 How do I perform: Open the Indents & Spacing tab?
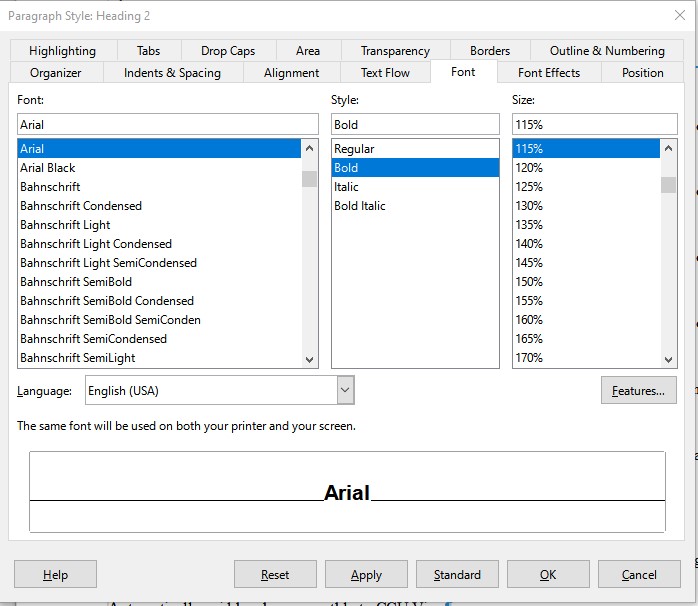[172, 73]
